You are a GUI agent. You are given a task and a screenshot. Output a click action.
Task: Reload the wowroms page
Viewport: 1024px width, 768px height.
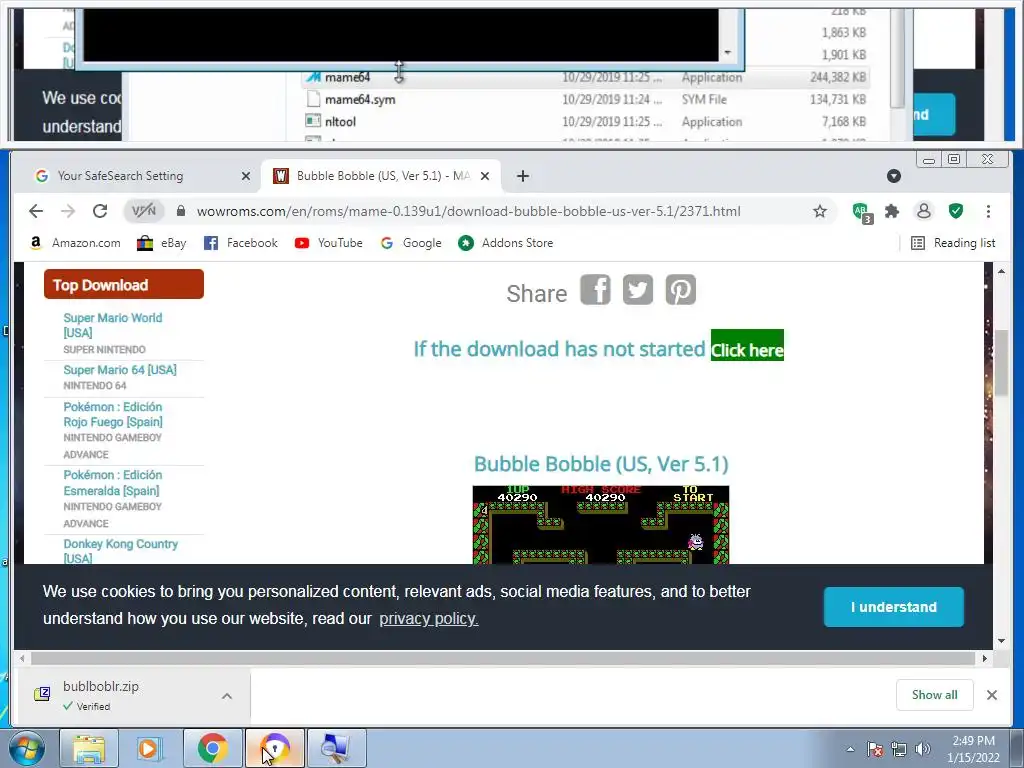(100, 211)
